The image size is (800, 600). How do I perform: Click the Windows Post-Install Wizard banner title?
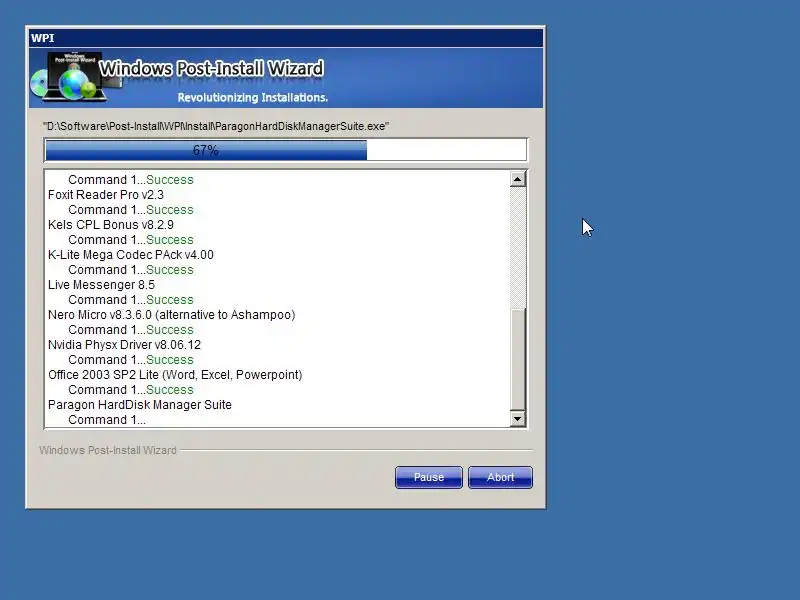click(211, 68)
